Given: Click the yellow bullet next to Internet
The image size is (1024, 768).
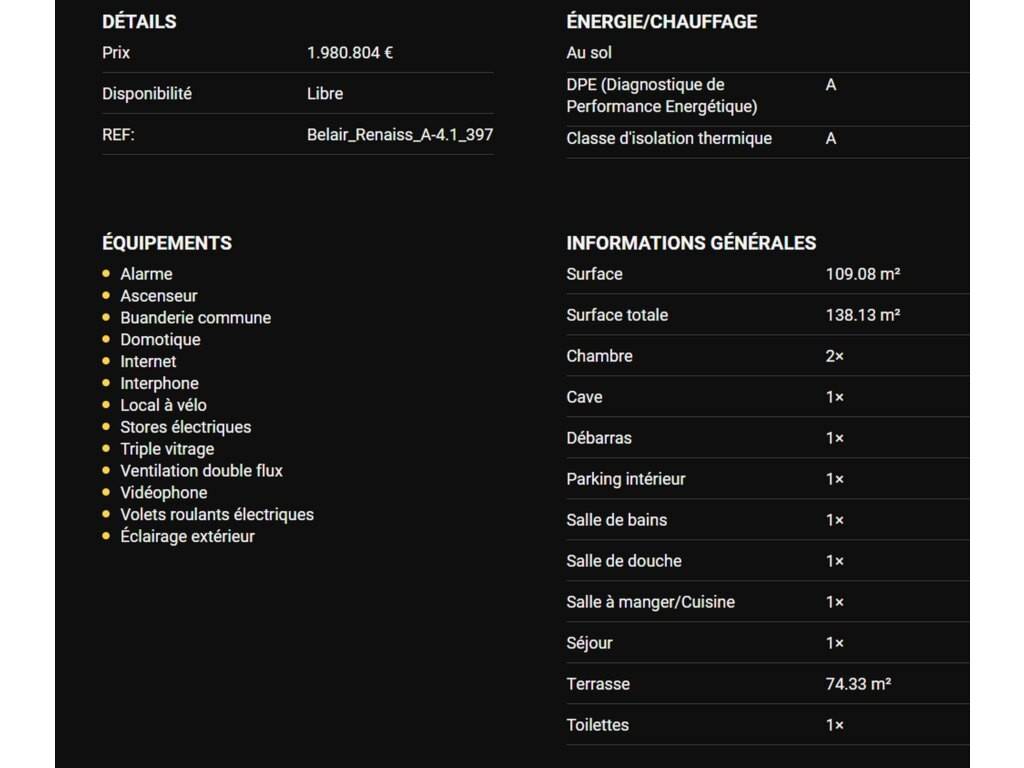Looking at the screenshot, I should [106, 361].
